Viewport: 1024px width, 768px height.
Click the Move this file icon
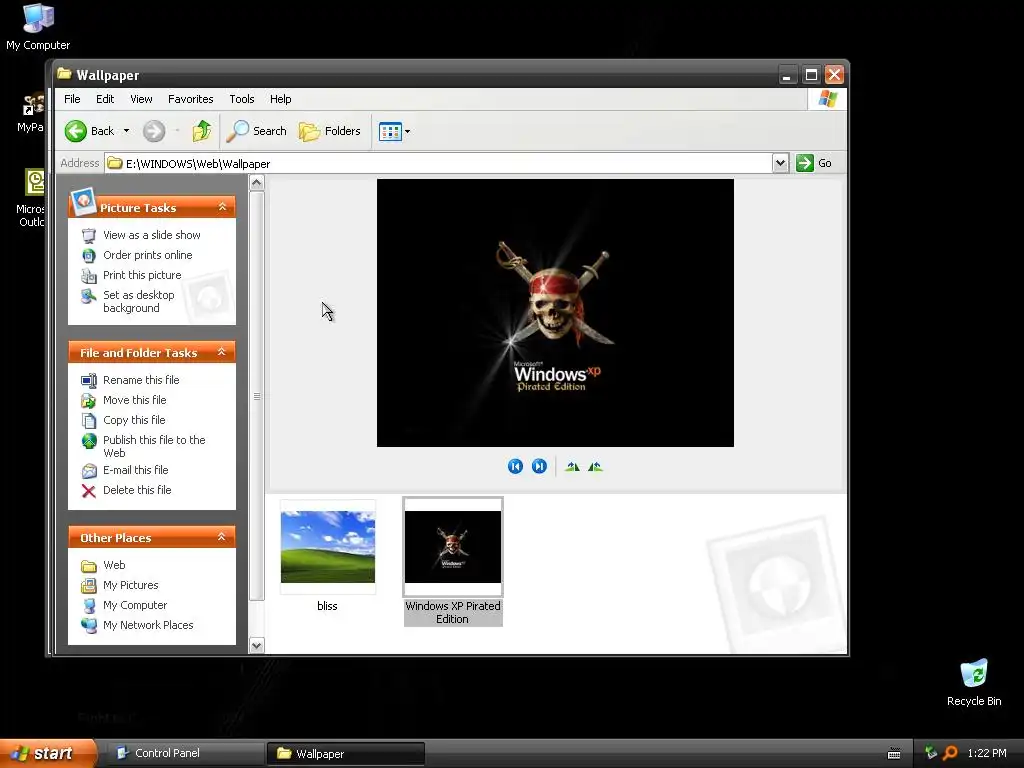[x=89, y=400]
